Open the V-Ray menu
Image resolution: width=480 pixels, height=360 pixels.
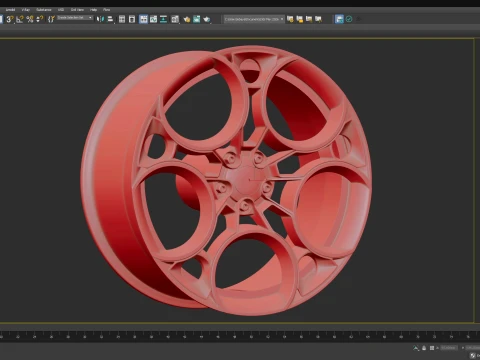tap(26, 10)
